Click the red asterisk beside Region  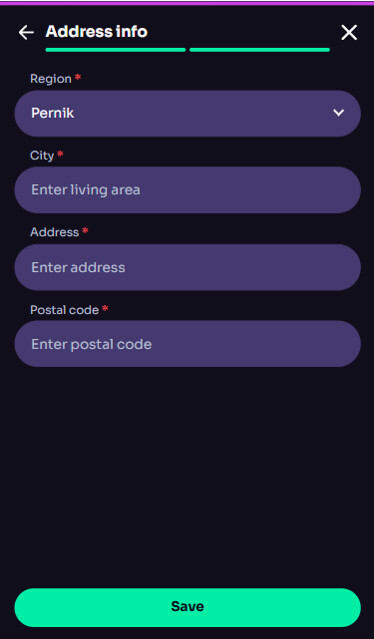78,77
